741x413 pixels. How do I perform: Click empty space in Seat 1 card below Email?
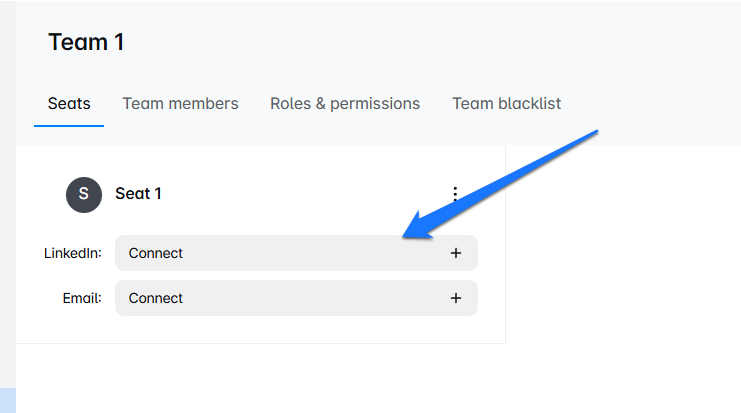(260, 330)
